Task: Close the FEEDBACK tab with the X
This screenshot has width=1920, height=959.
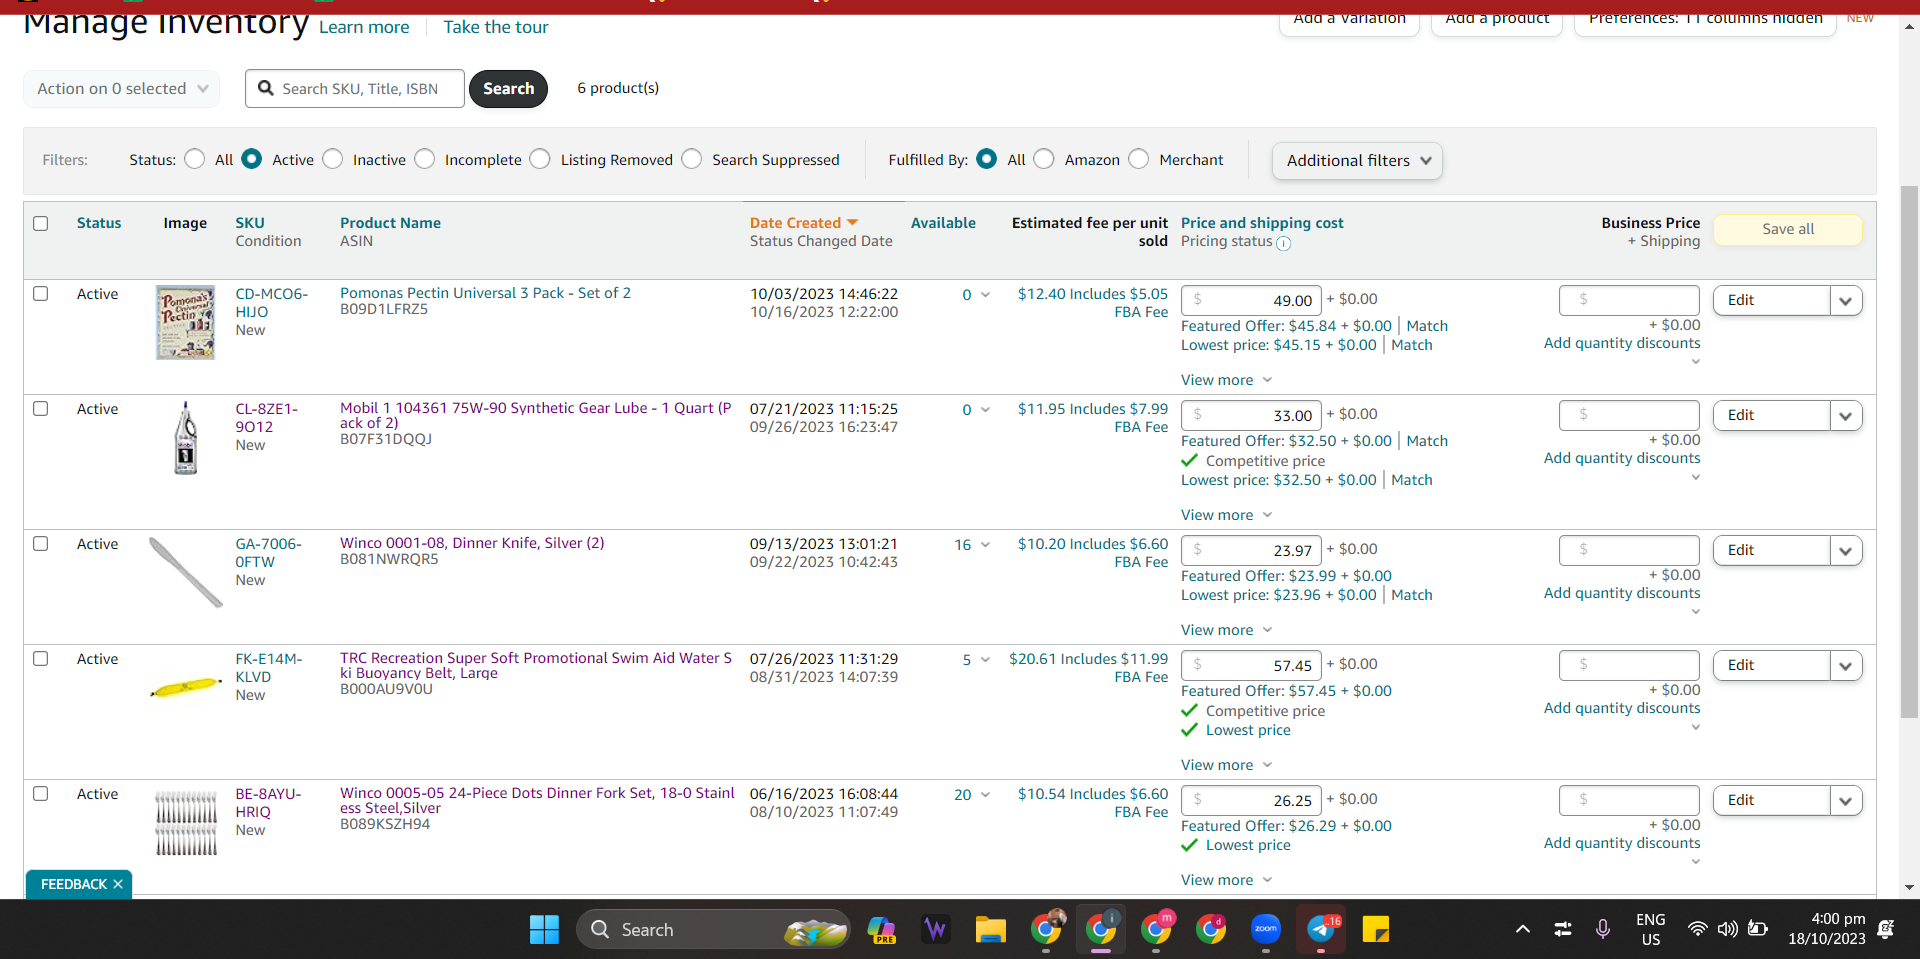Action: click(x=118, y=884)
